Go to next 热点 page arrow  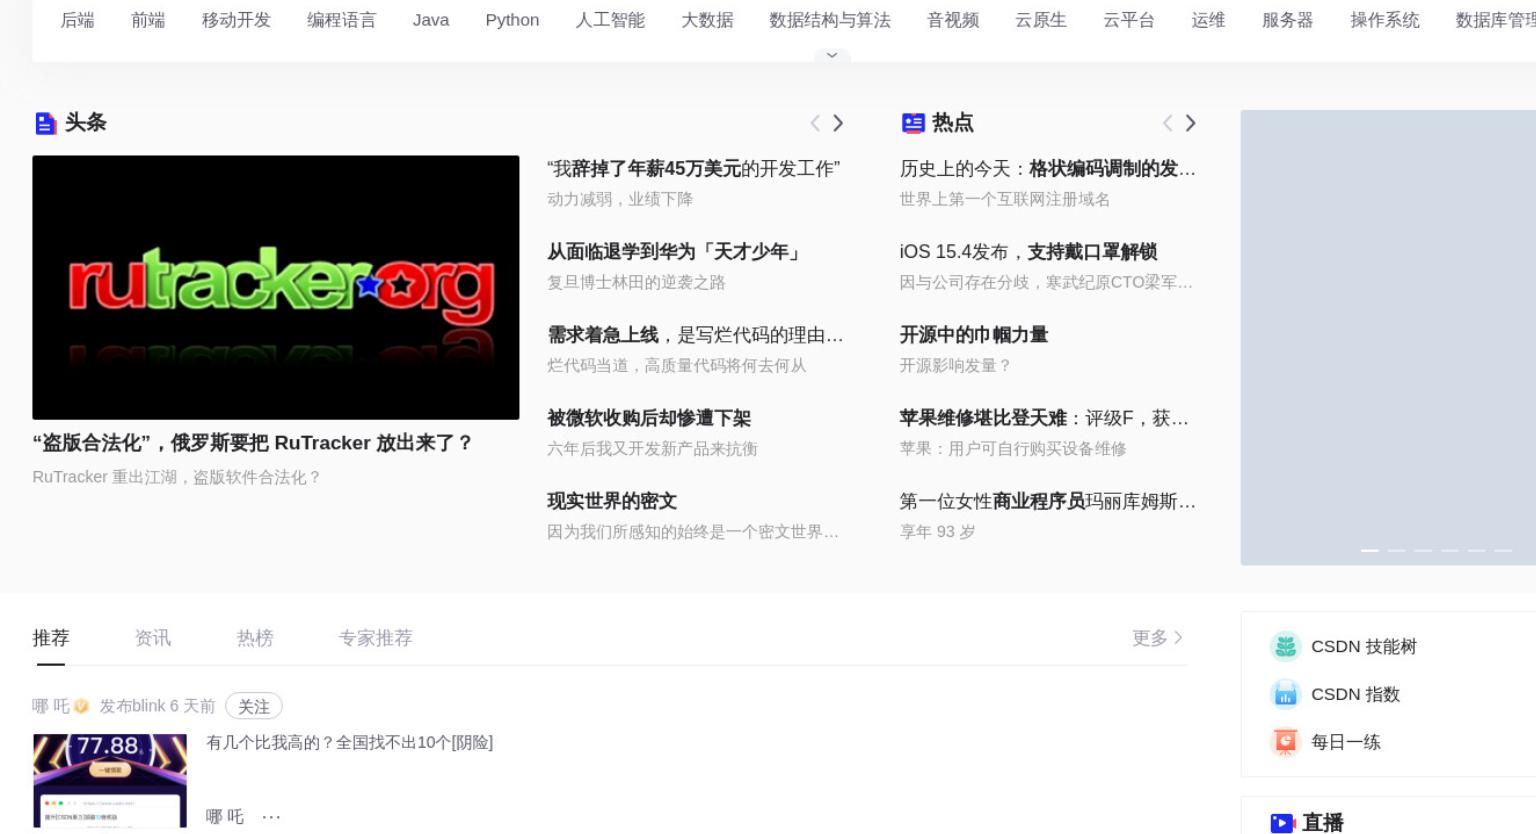pos(1190,123)
